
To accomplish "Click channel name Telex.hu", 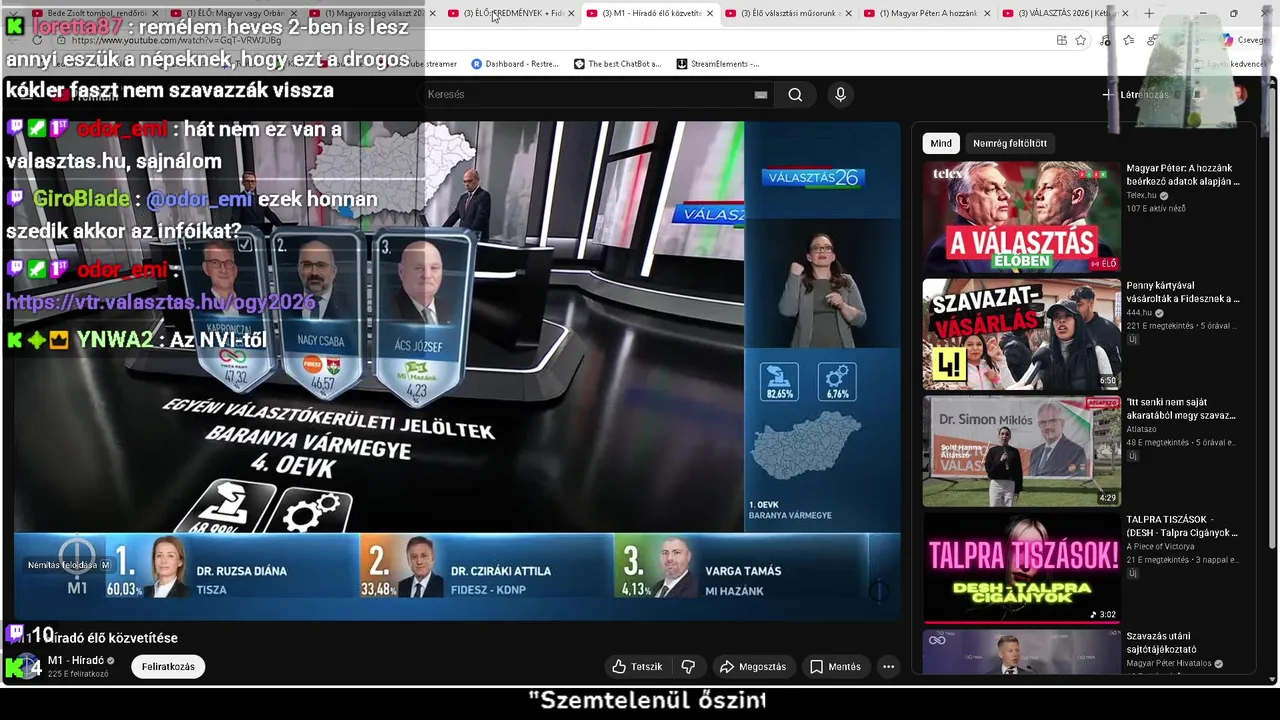I will (1141, 195).
